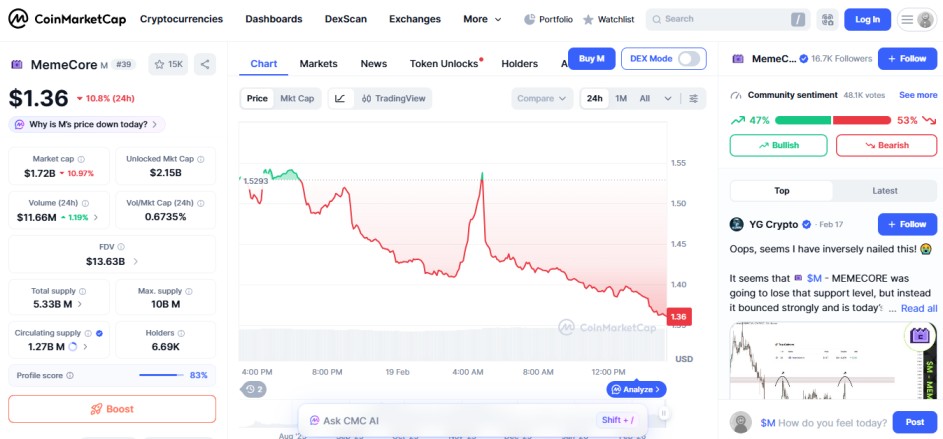Click Read all on YG Crypto post

919,309
